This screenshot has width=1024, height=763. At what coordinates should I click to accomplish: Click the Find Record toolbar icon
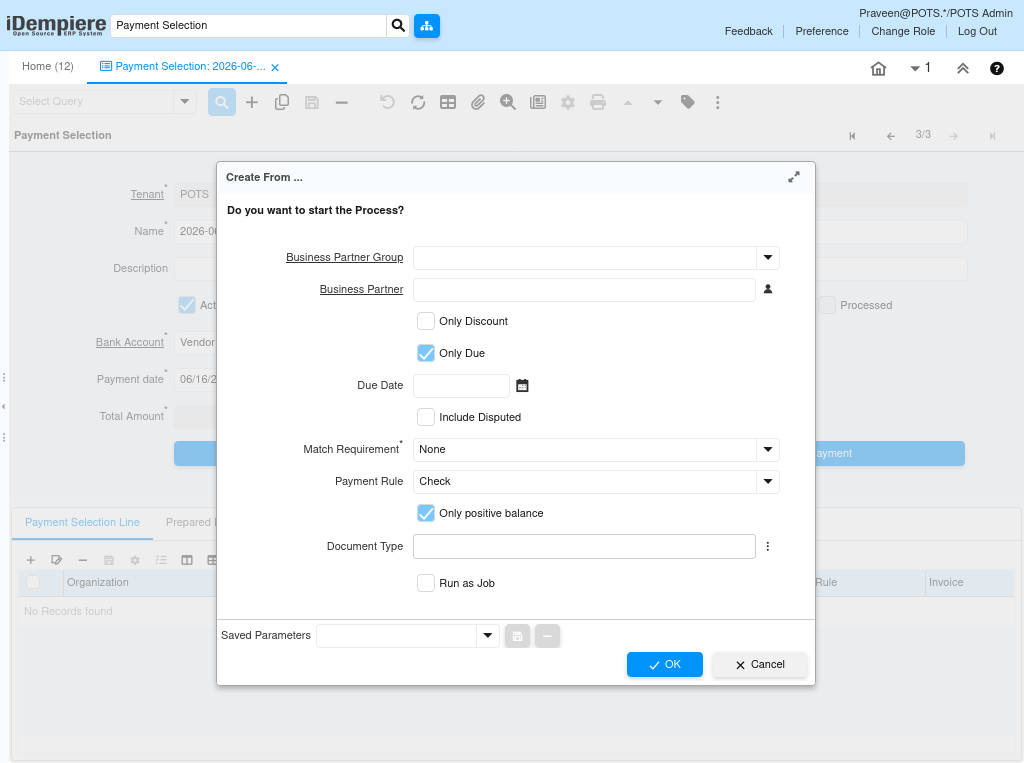(222, 103)
